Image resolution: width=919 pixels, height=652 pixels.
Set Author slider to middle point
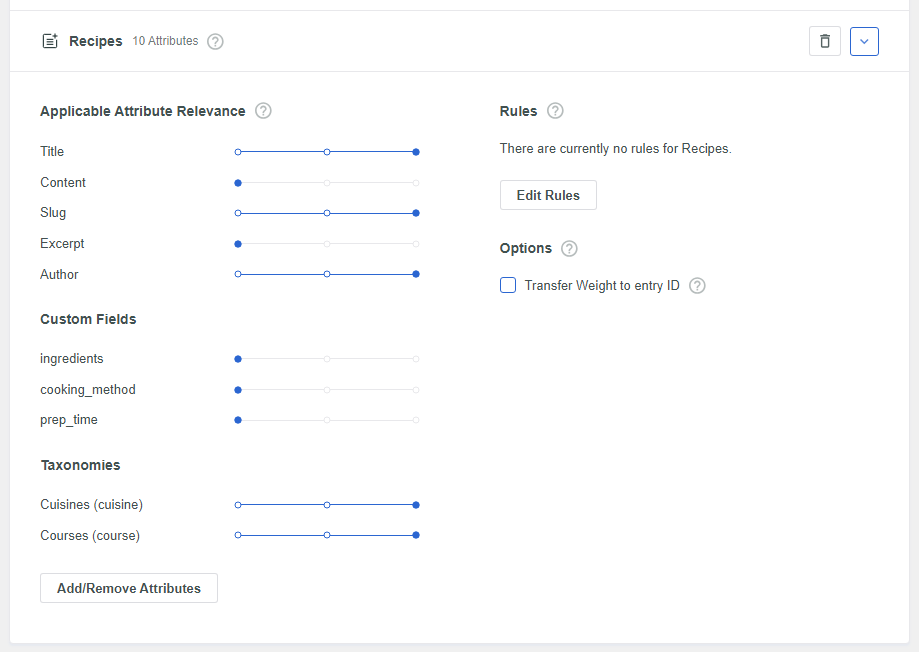327,274
